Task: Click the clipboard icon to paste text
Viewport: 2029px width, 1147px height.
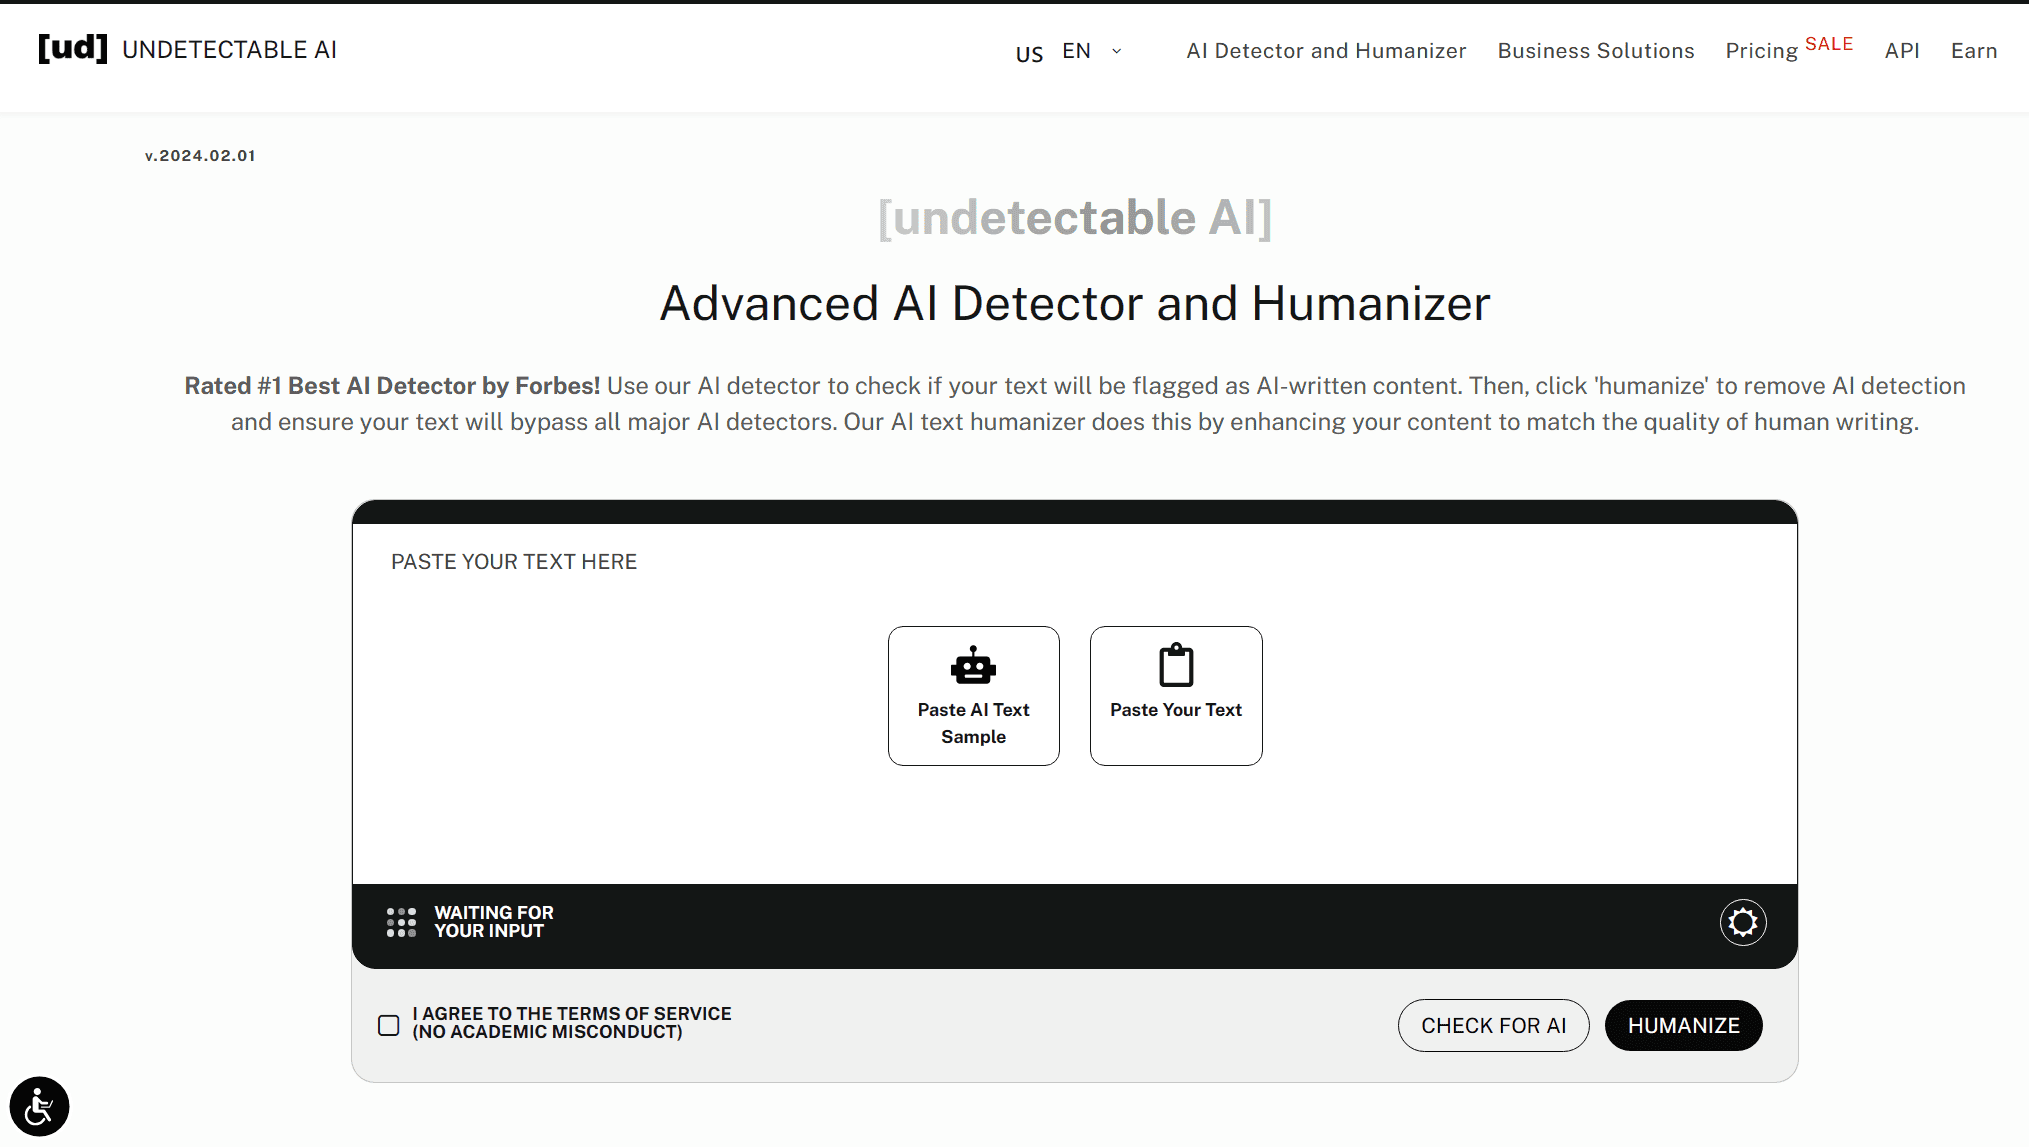Action: click(x=1175, y=665)
